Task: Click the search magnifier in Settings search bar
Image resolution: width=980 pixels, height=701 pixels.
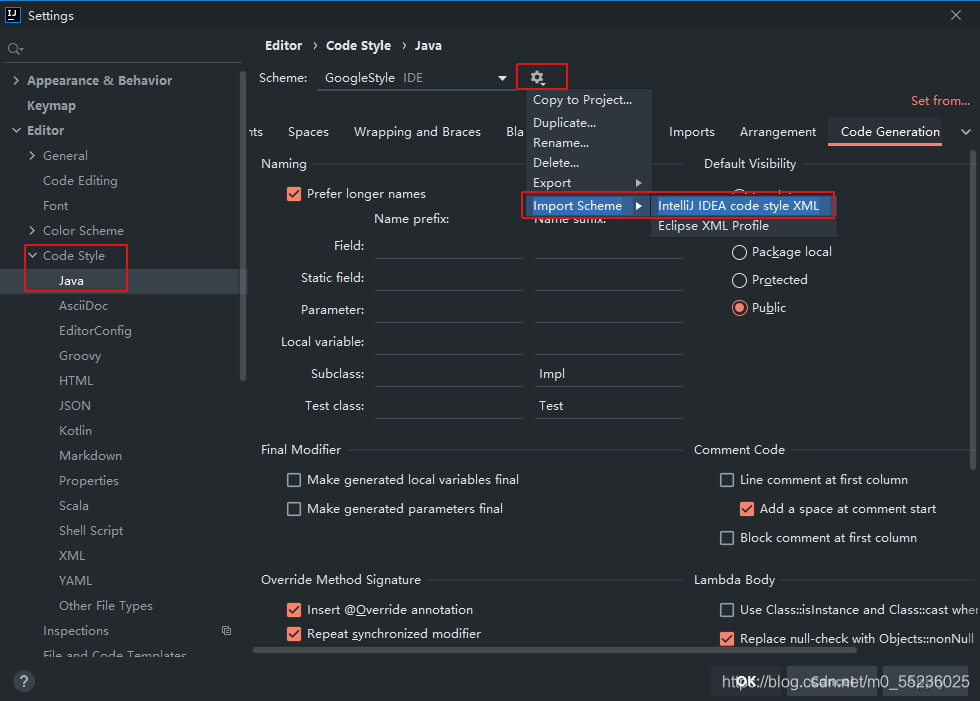Action: pyautogui.click(x=14, y=47)
